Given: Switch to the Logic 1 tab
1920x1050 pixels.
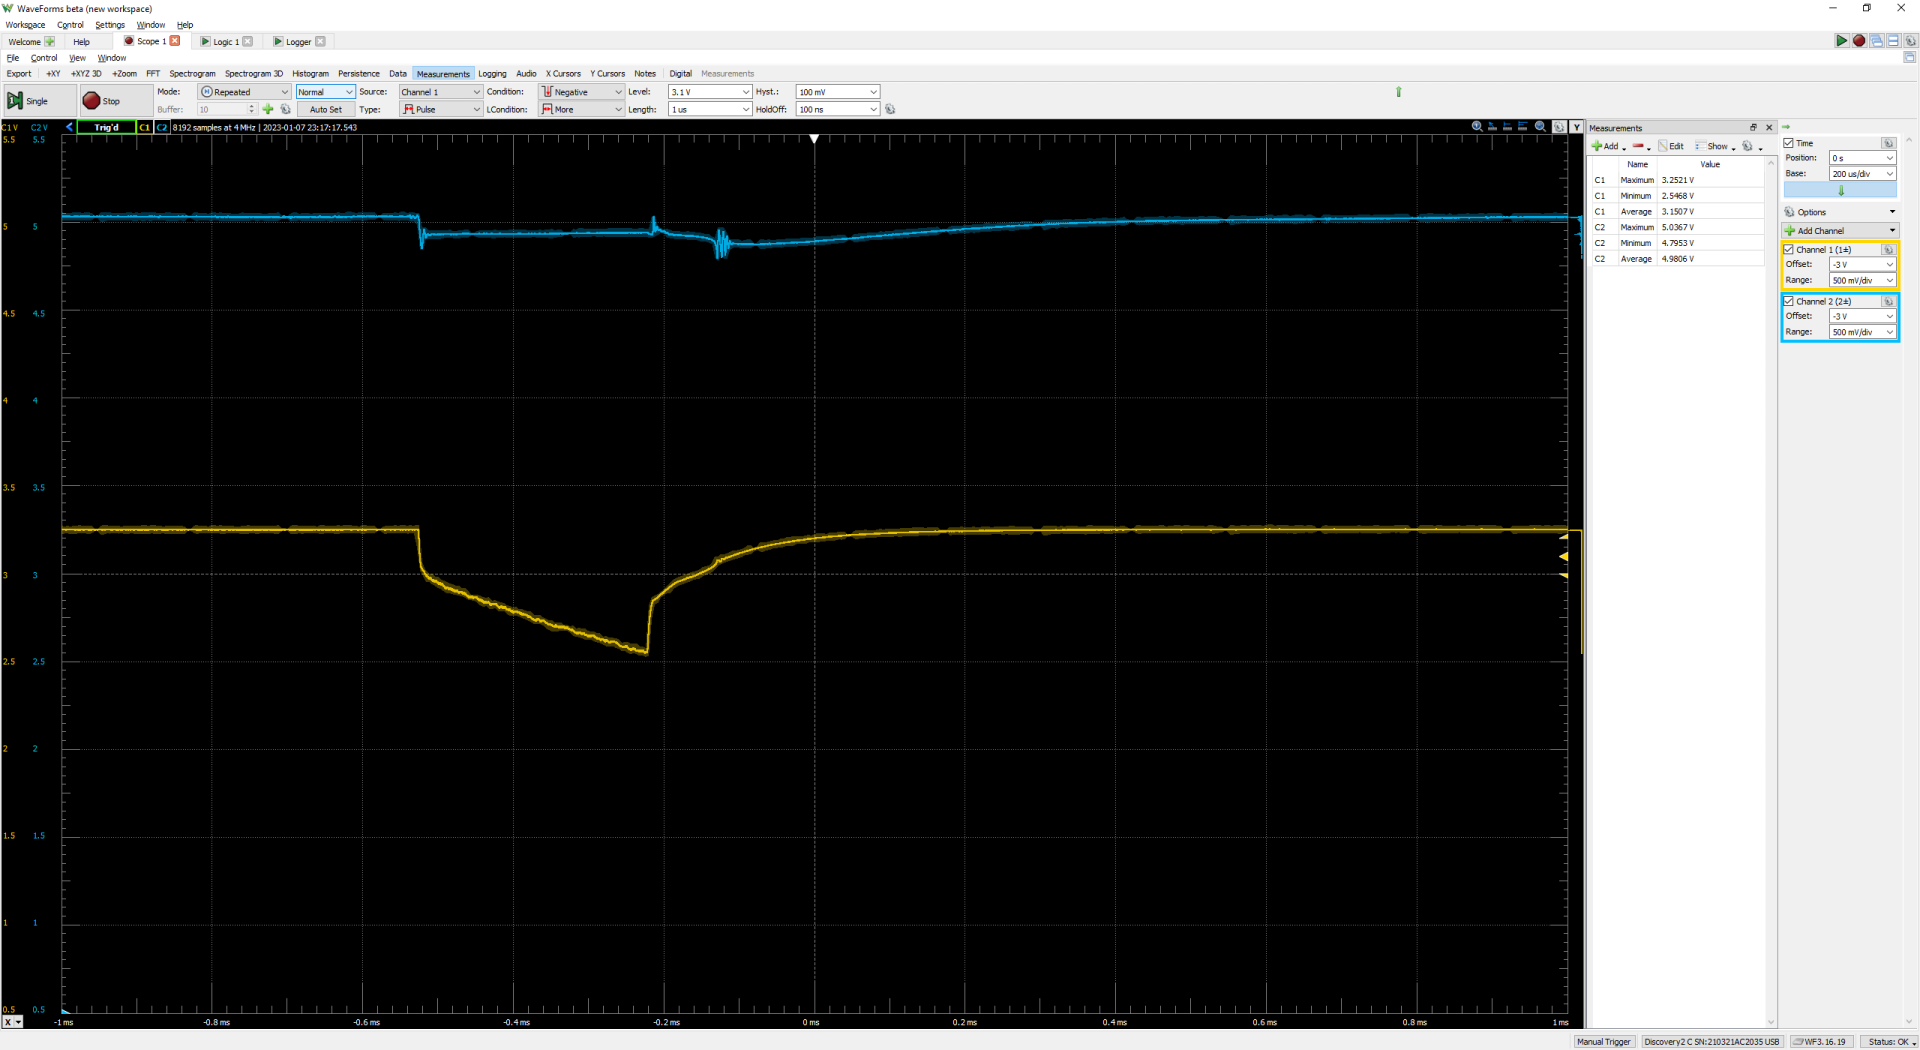Looking at the screenshot, I should 225,42.
